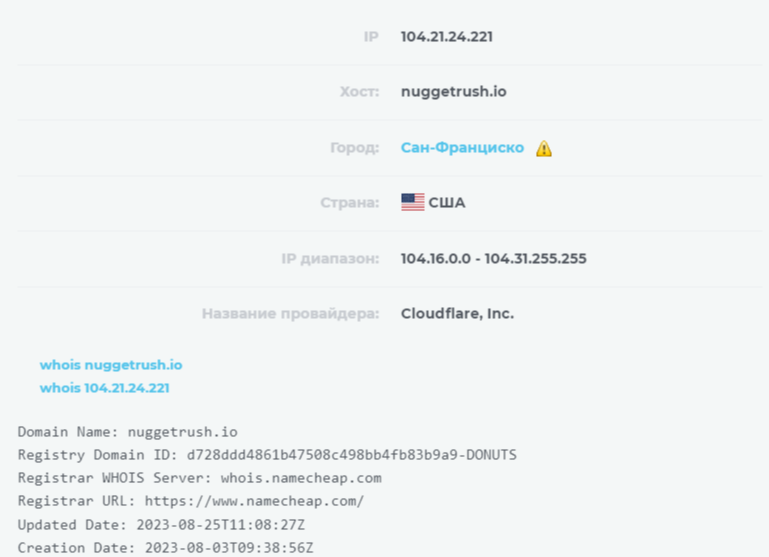Click the warning triangle icon beside Сан-Франциско
The height and width of the screenshot is (557, 769).
pyautogui.click(x=544, y=149)
